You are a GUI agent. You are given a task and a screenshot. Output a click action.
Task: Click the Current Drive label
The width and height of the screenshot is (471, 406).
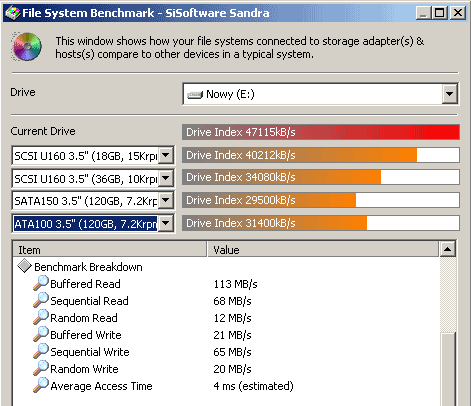[43, 131]
